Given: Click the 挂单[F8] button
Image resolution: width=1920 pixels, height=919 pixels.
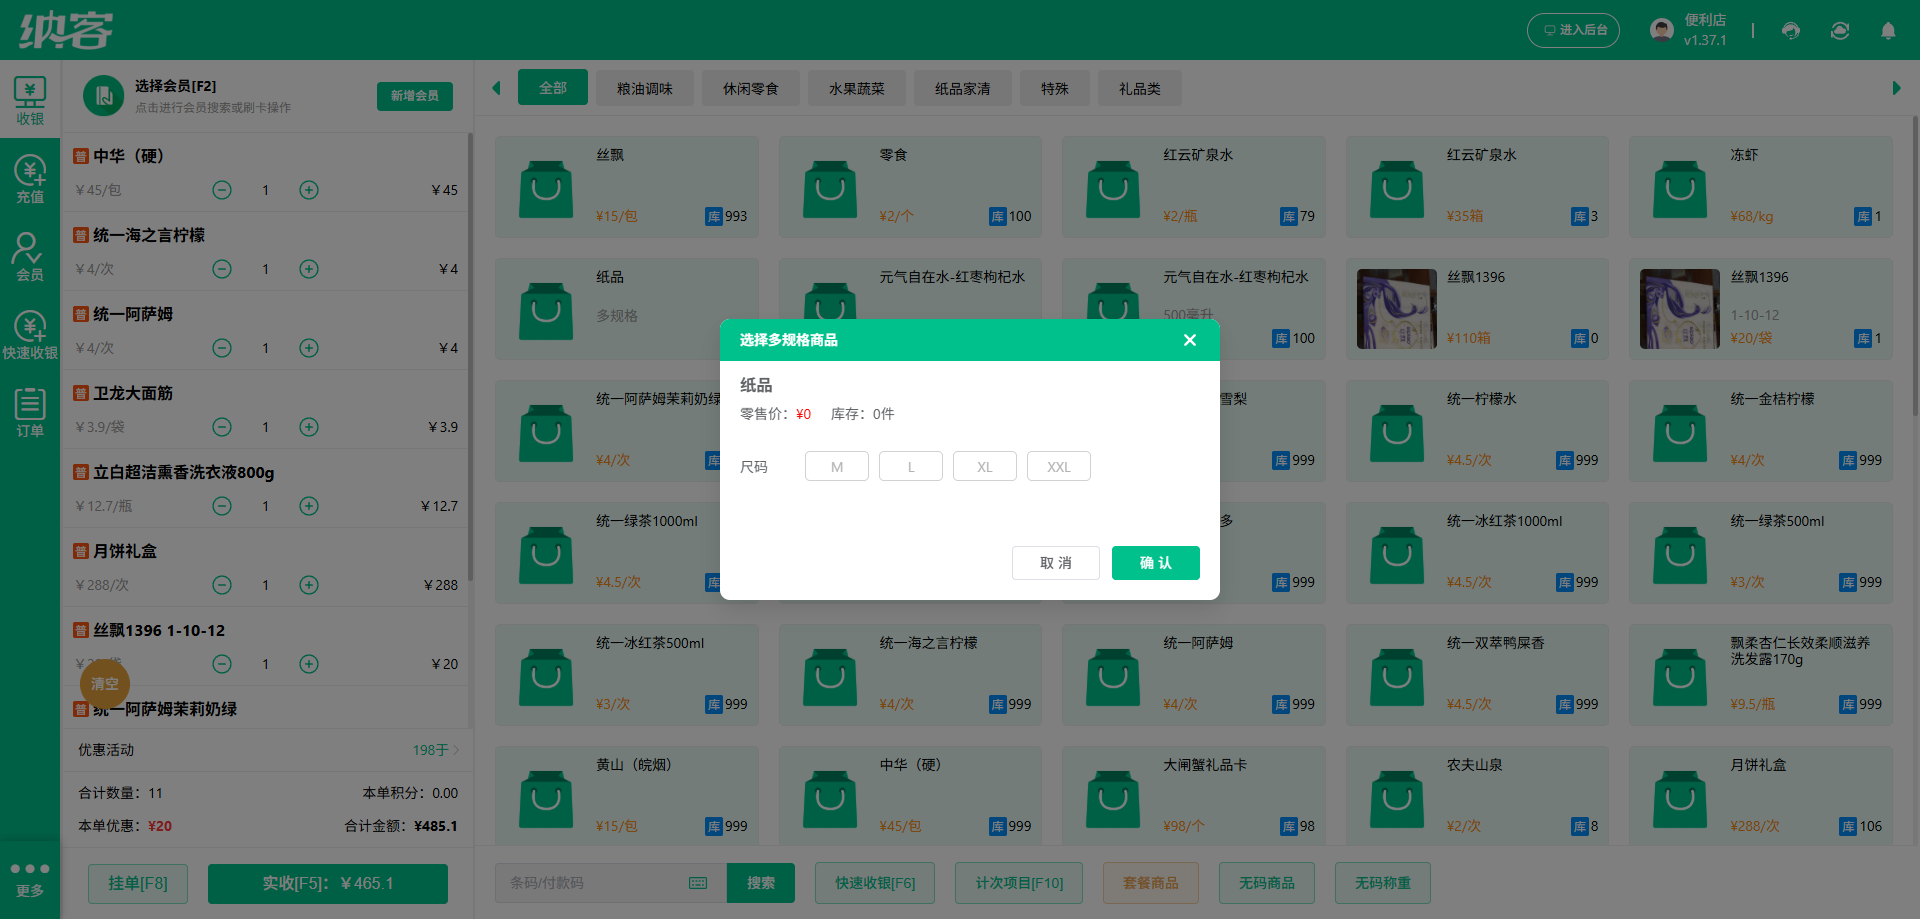Looking at the screenshot, I should tap(138, 884).
